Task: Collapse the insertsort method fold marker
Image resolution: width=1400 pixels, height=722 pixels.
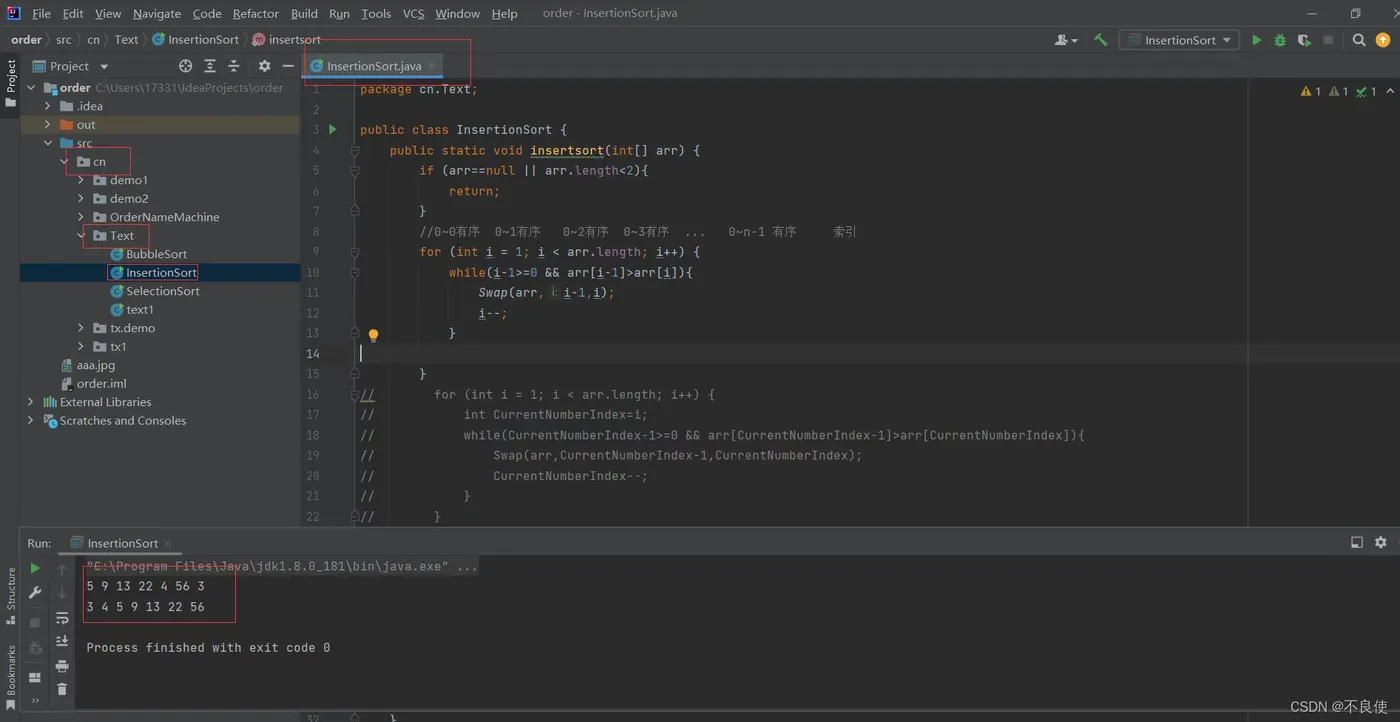Action: click(354, 151)
